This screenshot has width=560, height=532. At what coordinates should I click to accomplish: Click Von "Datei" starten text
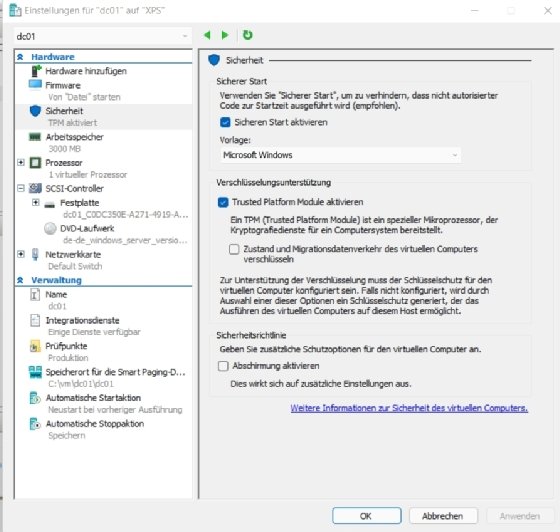(84, 97)
